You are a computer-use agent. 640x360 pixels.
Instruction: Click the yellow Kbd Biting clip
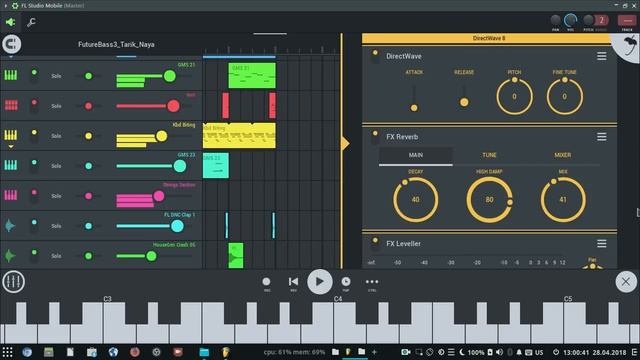click(x=239, y=136)
